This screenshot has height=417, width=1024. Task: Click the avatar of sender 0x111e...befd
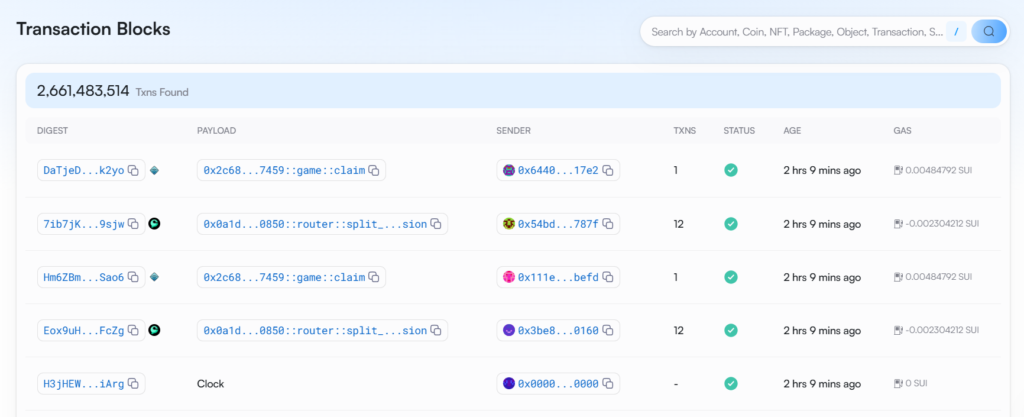point(509,277)
